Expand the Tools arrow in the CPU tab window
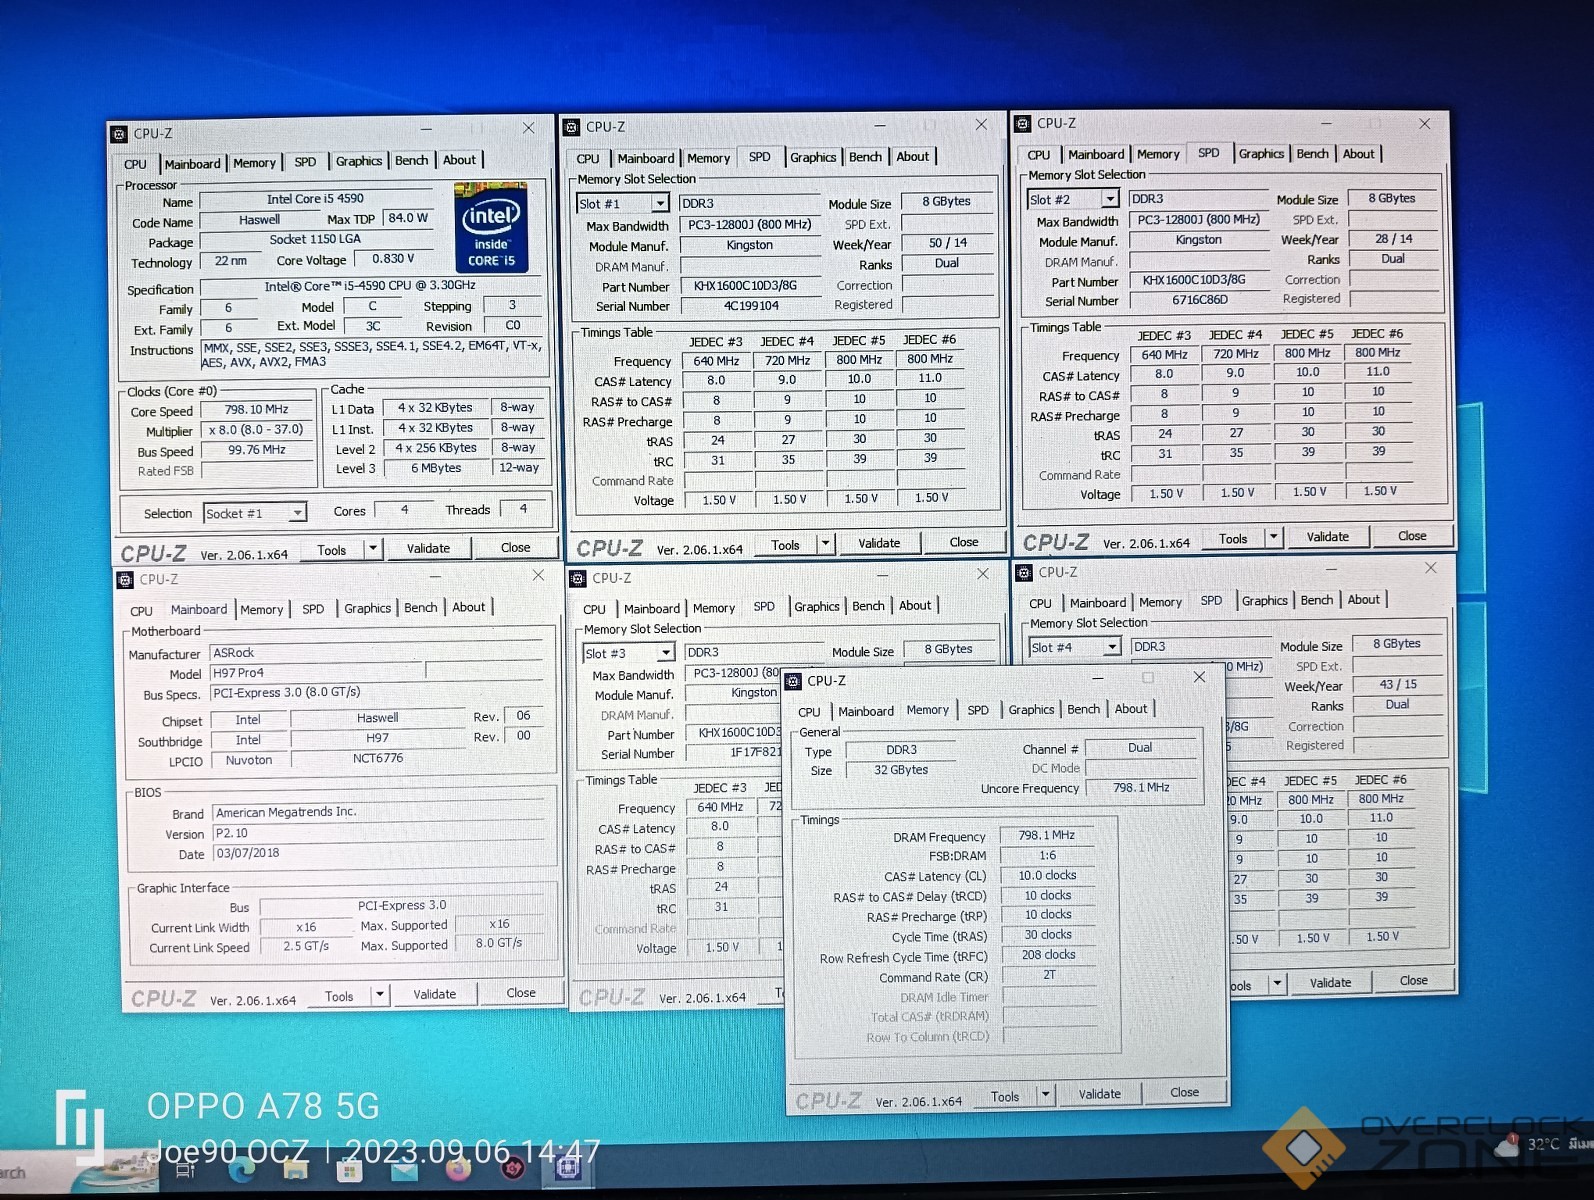The image size is (1594, 1200). tap(372, 549)
